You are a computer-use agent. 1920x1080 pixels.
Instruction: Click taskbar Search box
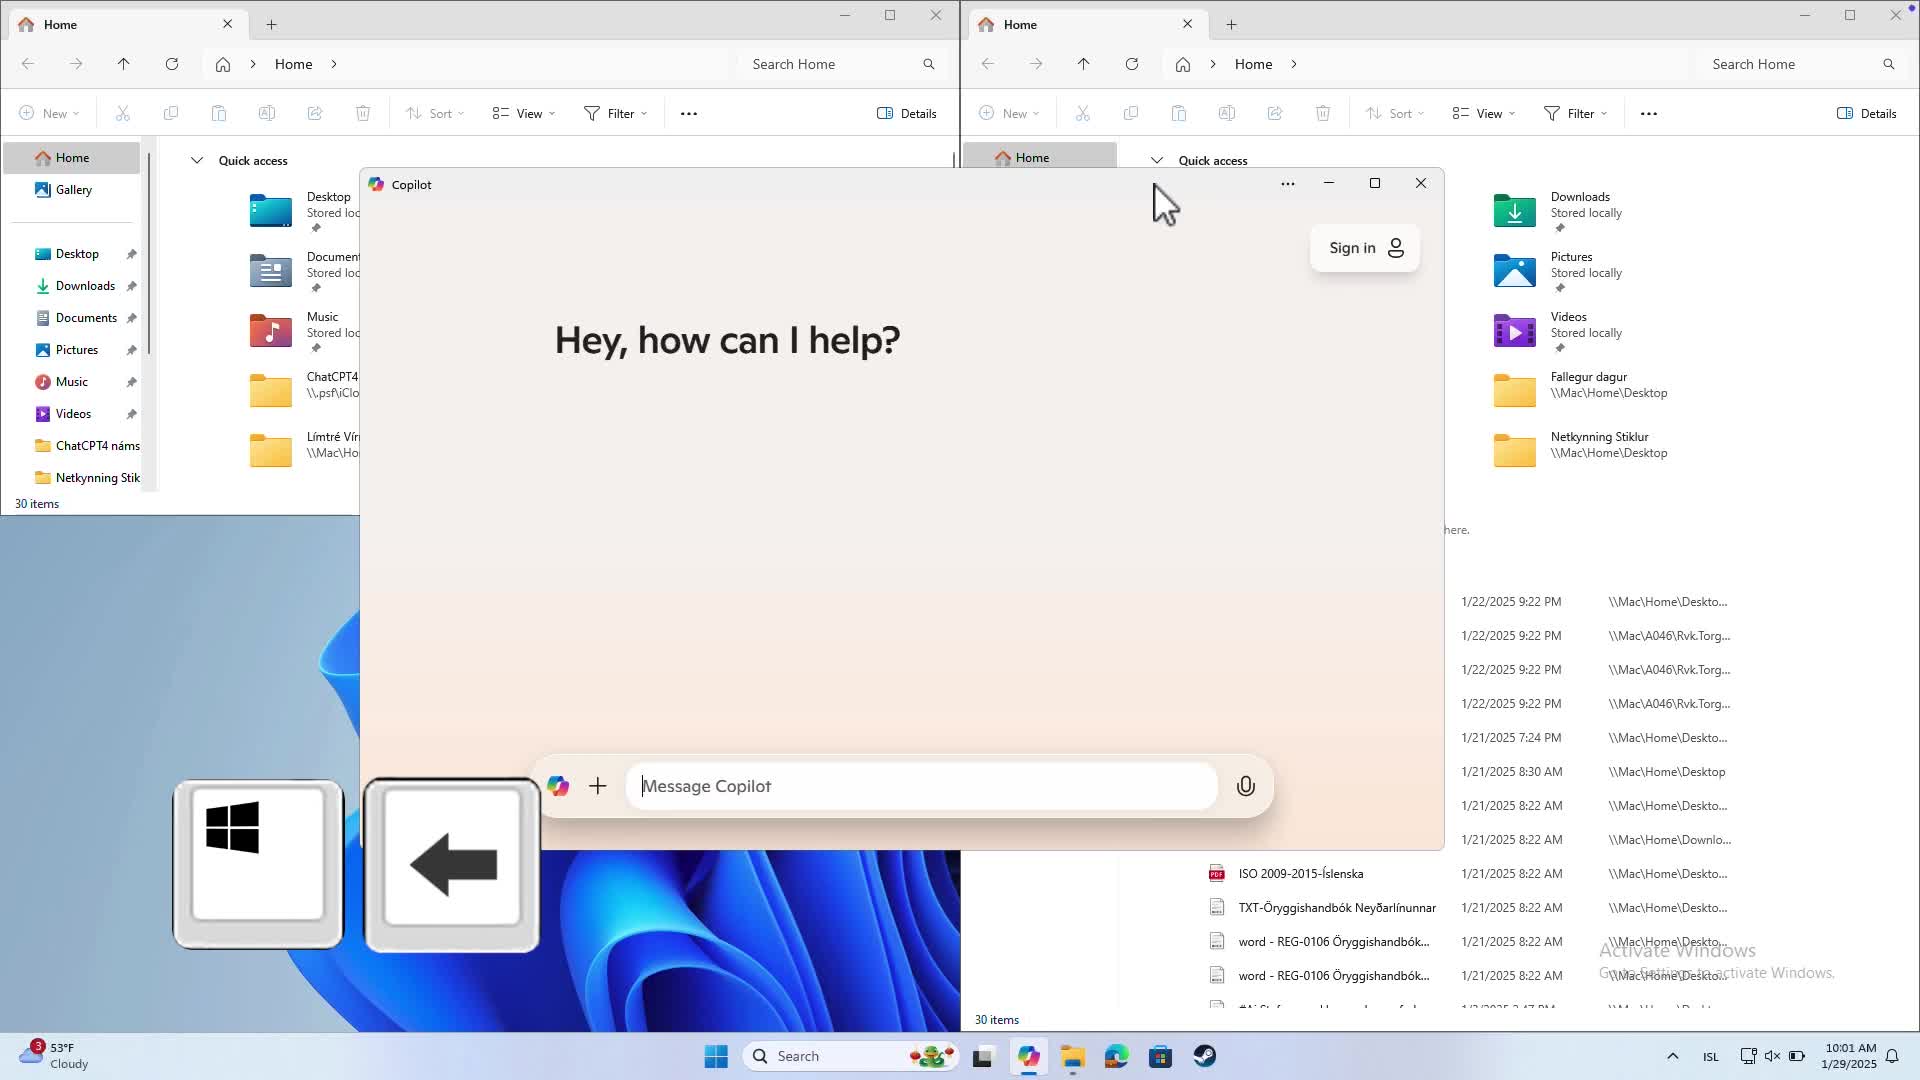(x=850, y=1056)
